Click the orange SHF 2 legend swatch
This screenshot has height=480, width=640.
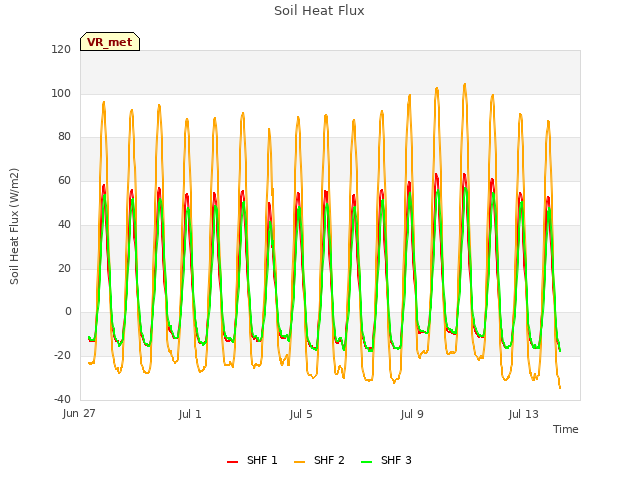click(299, 462)
